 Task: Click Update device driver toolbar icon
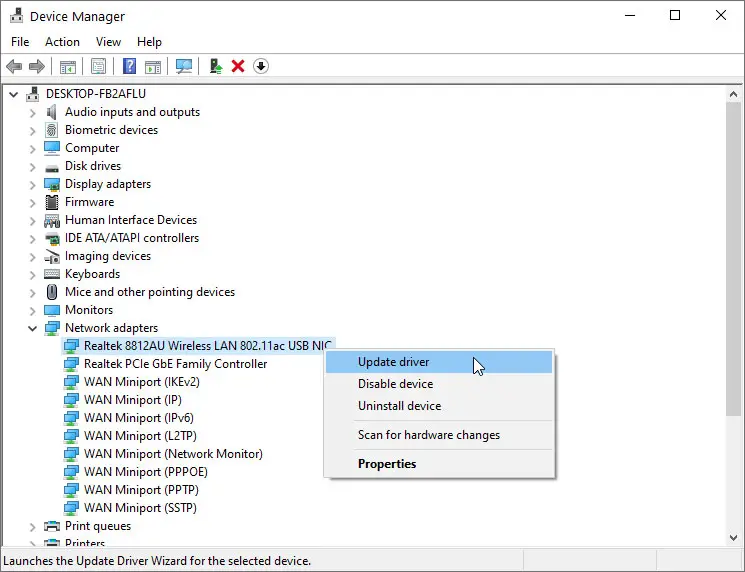tap(216, 66)
